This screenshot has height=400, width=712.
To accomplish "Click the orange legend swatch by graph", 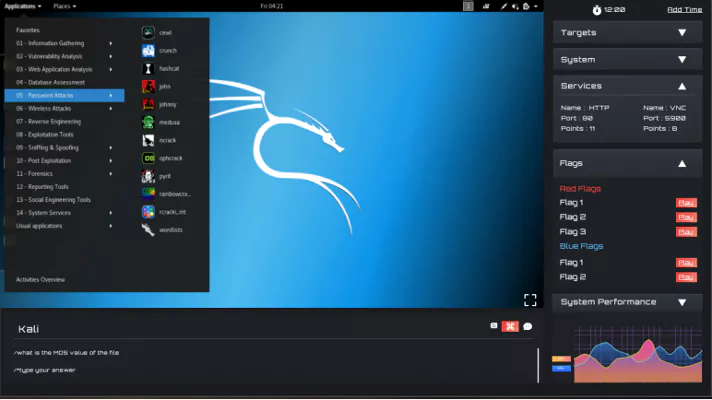I will 561,359.
